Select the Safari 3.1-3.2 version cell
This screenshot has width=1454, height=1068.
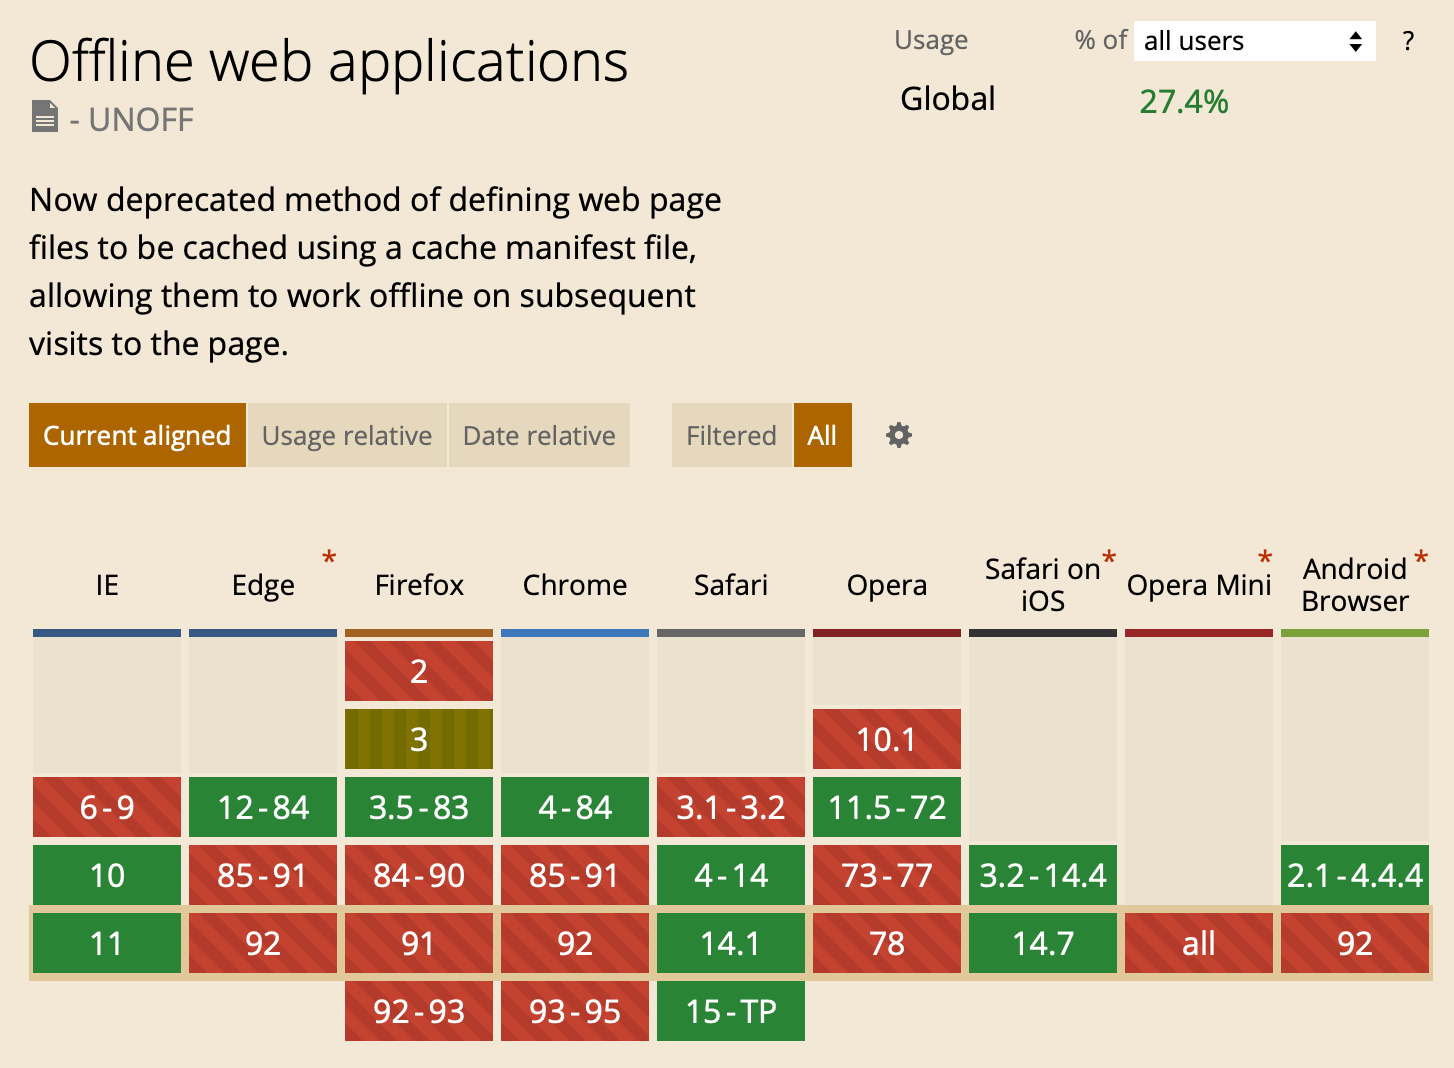pos(731,807)
